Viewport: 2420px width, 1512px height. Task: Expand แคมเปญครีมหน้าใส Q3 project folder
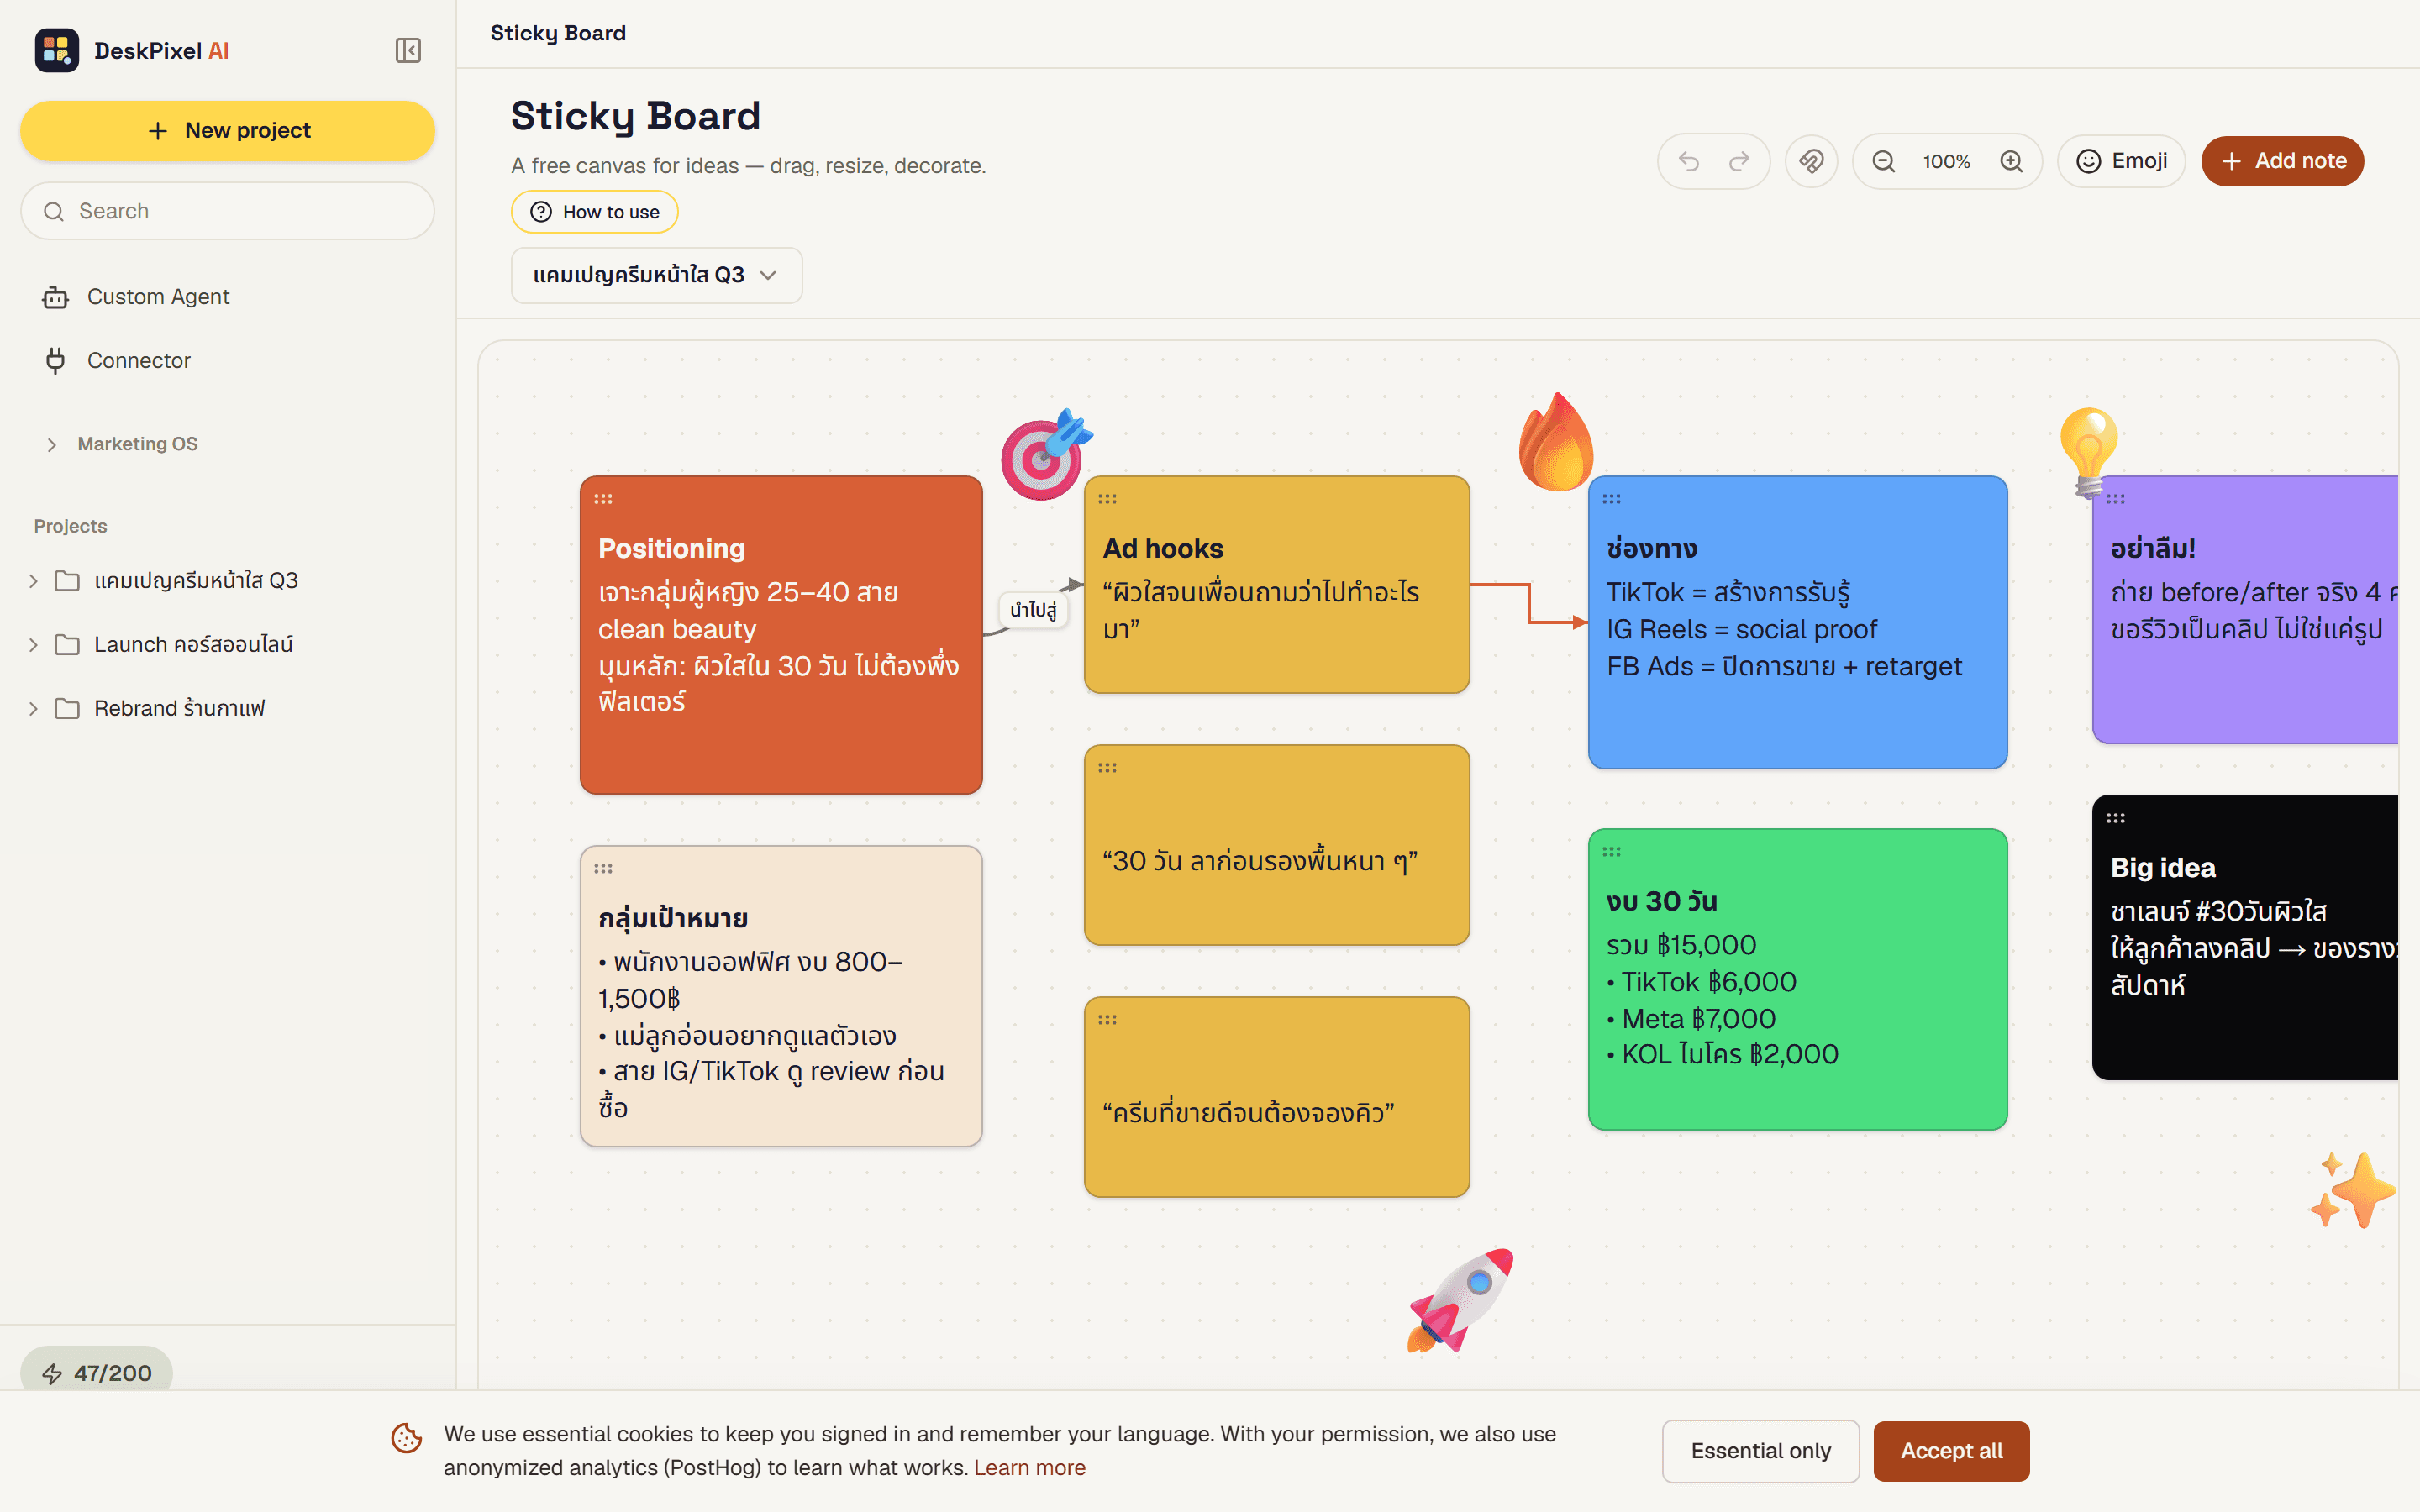click(34, 581)
